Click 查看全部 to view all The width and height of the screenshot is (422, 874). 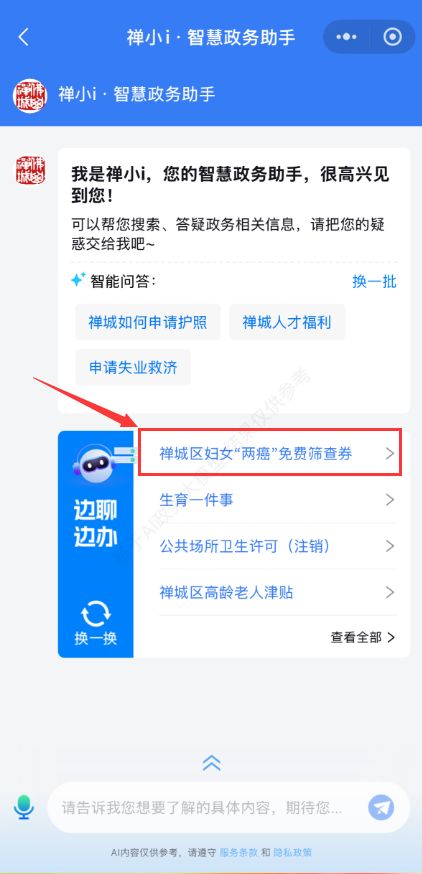(363, 637)
